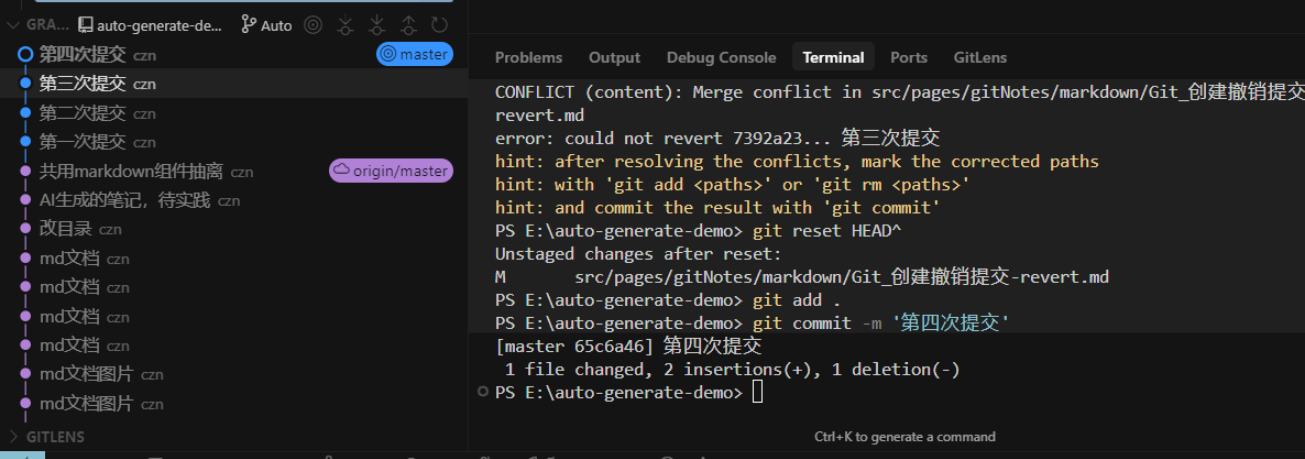
Task: Select the 第三次提交 commit in graph
Action: point(82,84)
